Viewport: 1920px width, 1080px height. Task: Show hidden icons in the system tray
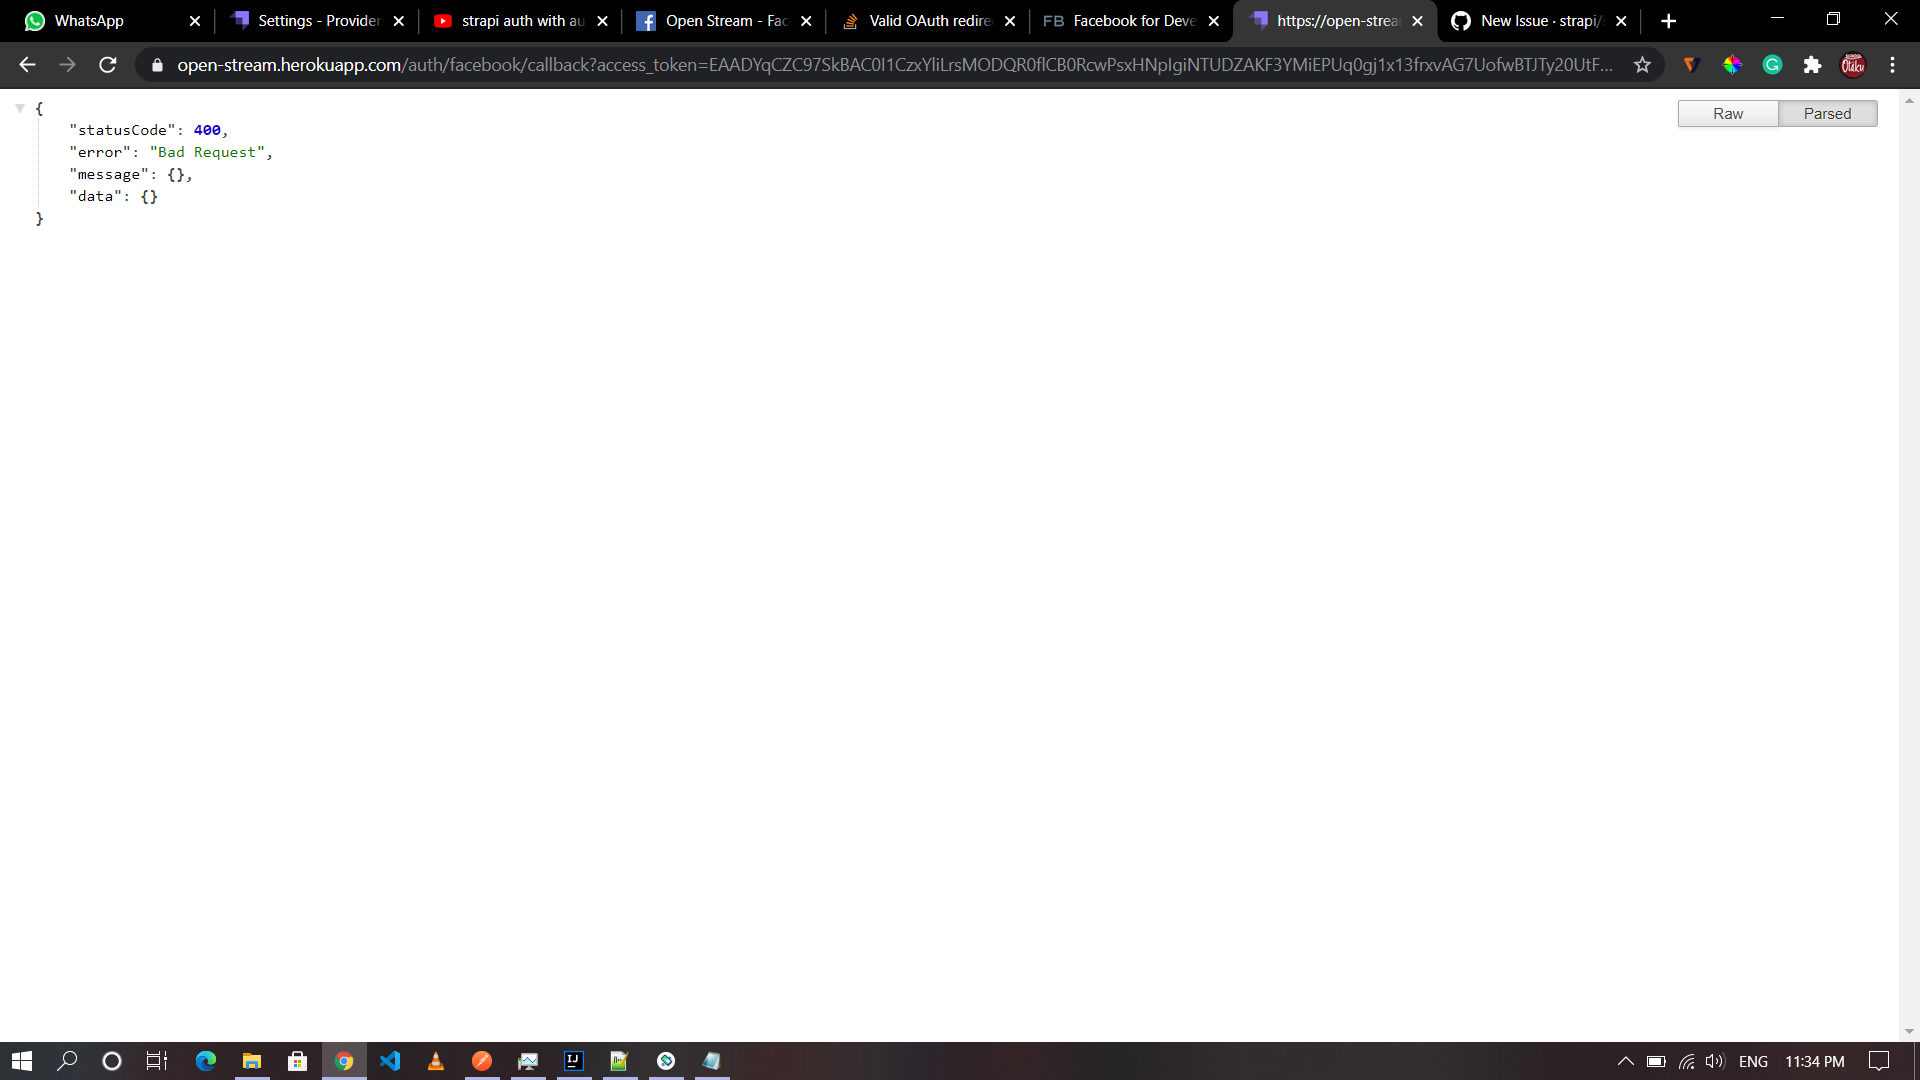[1626, 1061]
